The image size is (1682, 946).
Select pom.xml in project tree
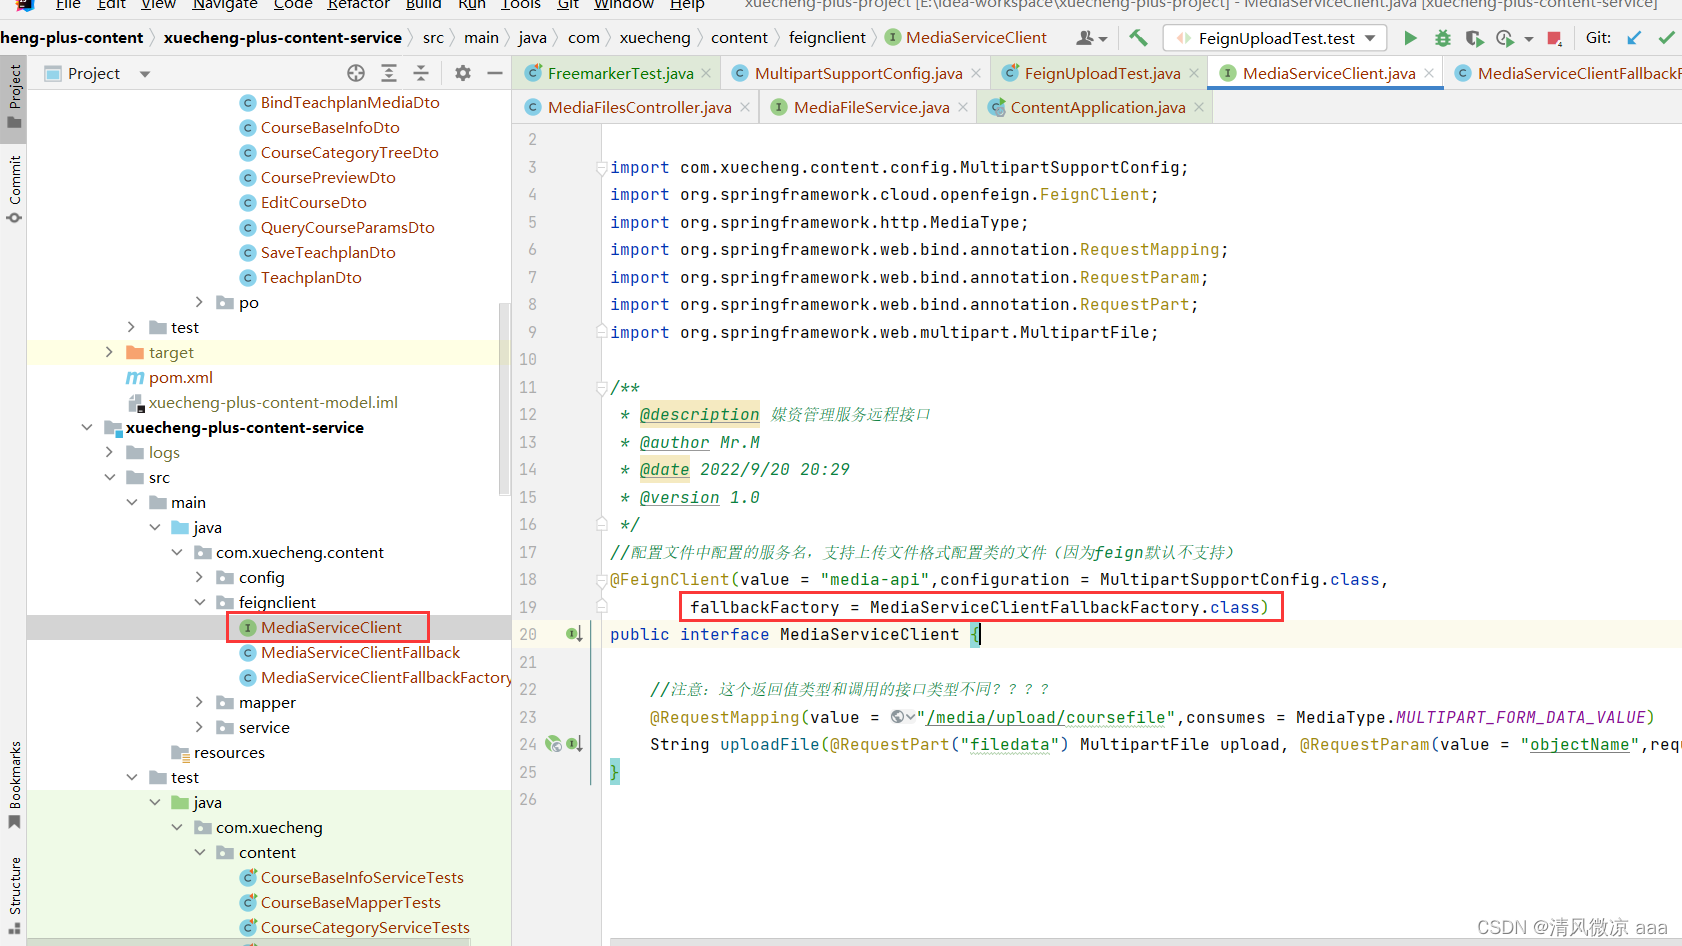click(180, 377)
